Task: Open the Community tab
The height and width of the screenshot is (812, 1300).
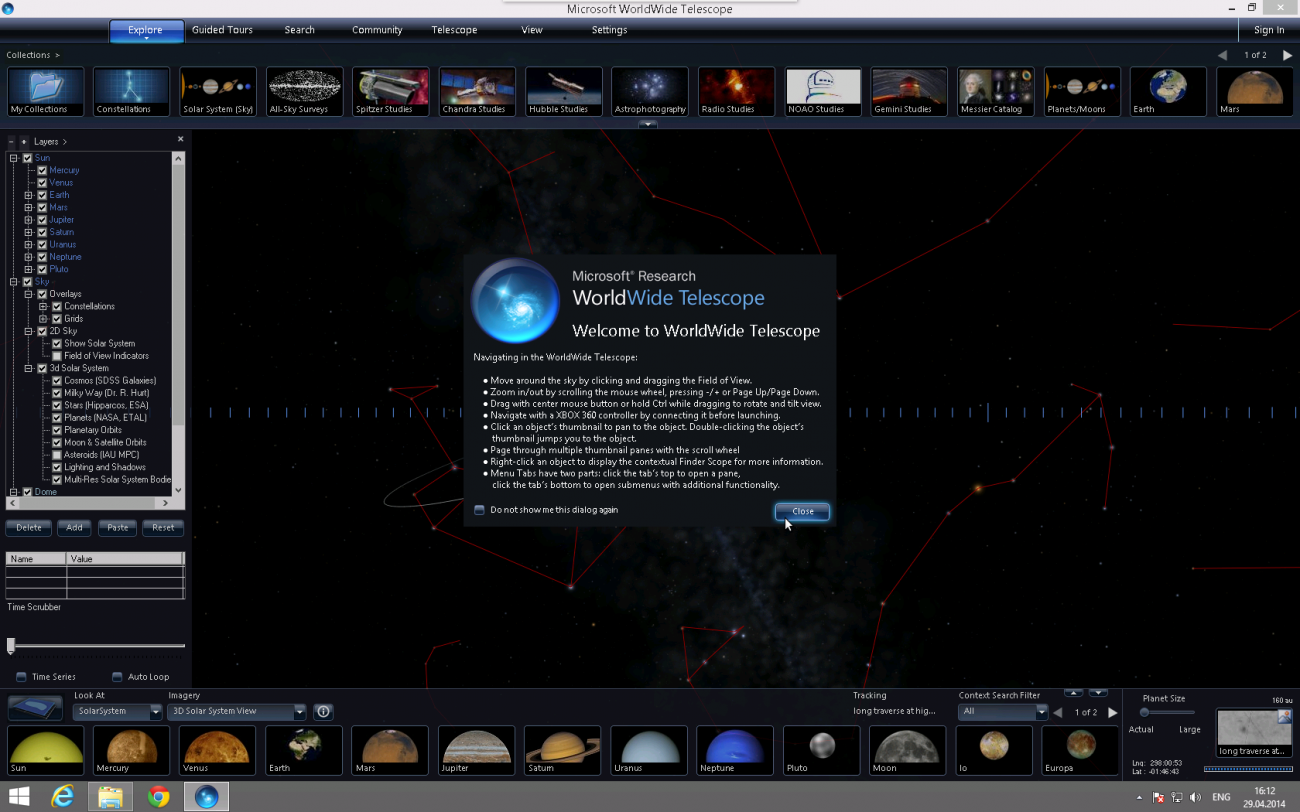Action: (x=377, y=30)
